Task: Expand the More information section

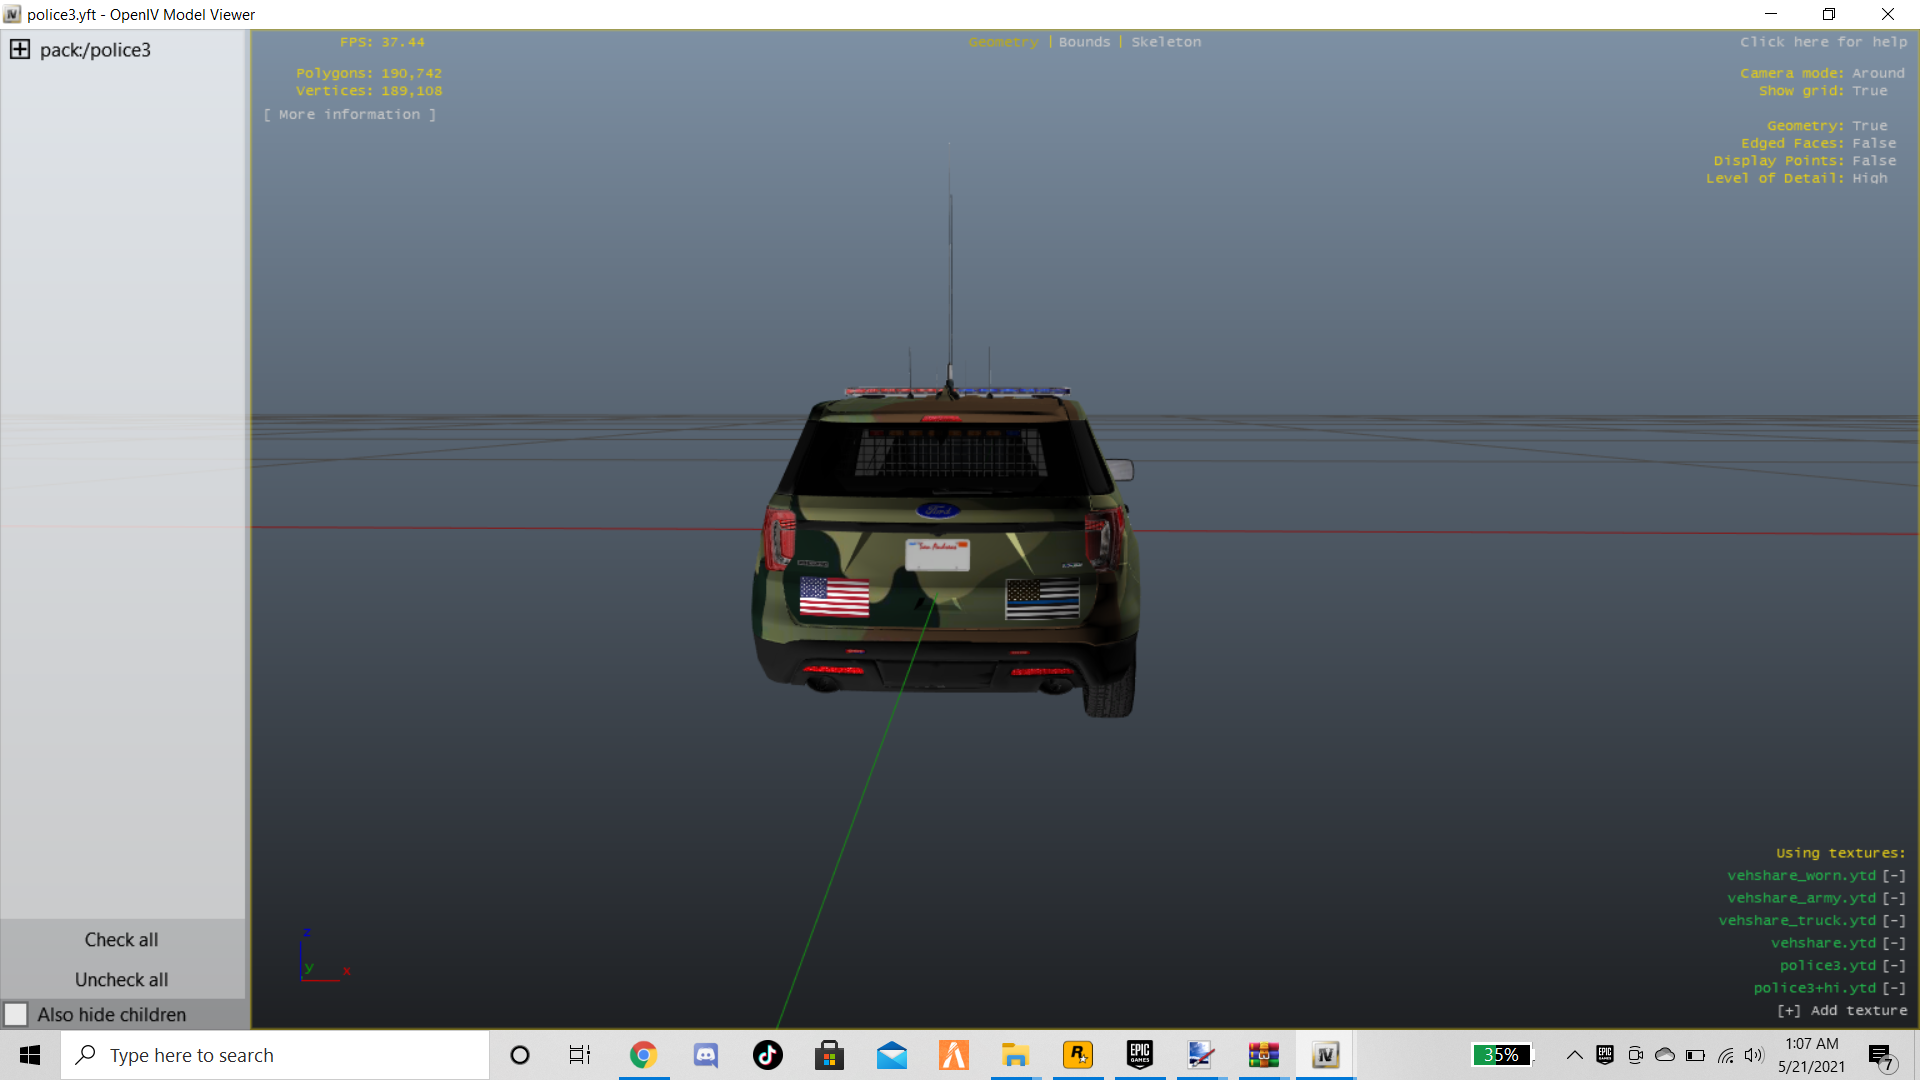Action: (x=350, y=115)
